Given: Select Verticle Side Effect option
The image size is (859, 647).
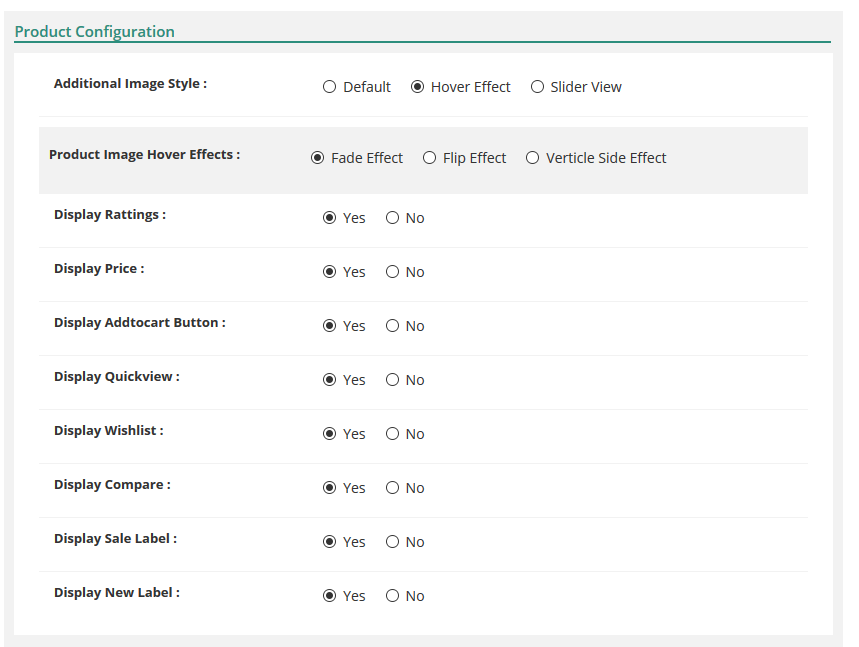Looking at the screenshot, I should (532, 158).
